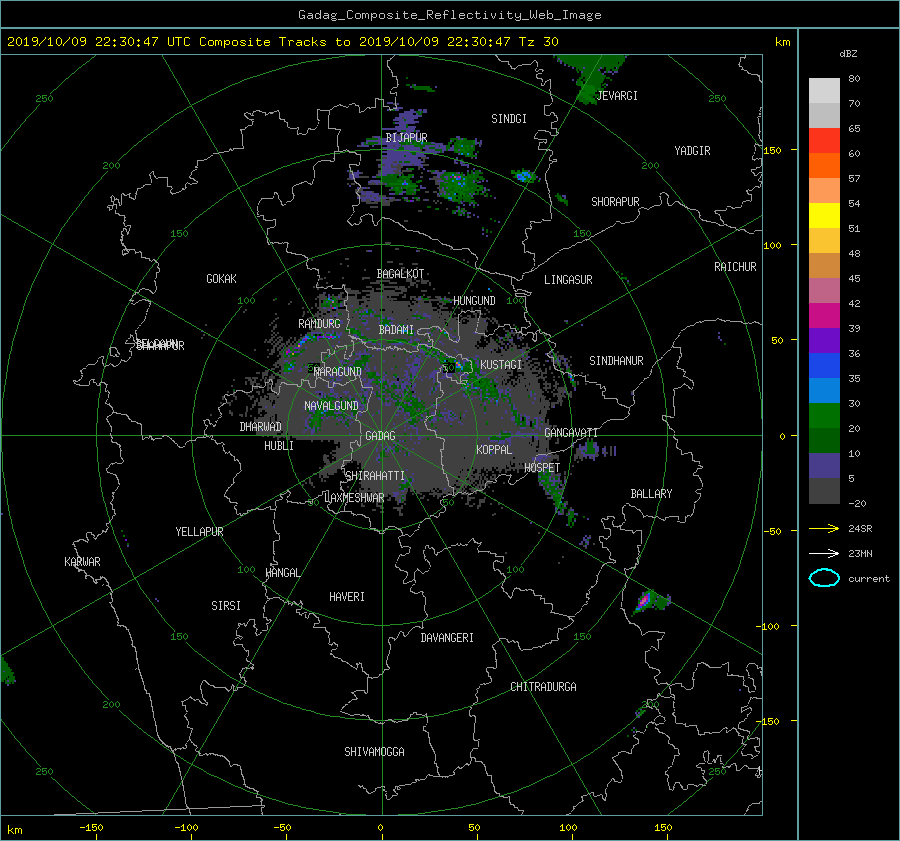The image size is (900, 841).
Task: Click the BALLARY city label
Action: [x=651, y=494]
